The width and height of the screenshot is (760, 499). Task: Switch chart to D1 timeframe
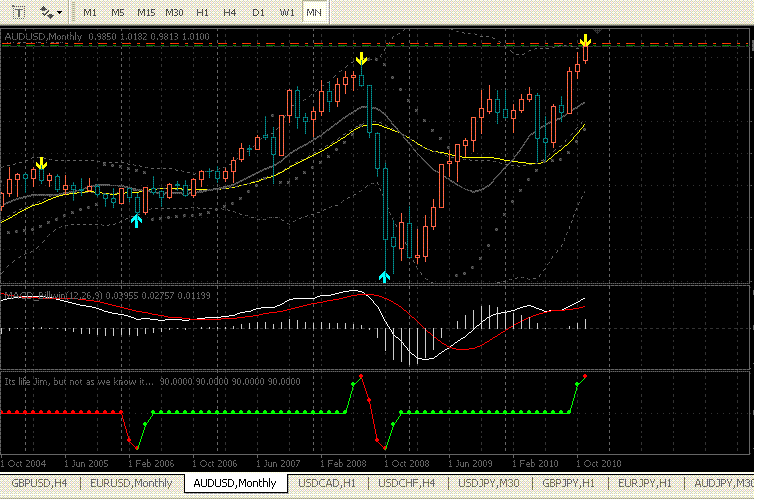tap(258, 13)
